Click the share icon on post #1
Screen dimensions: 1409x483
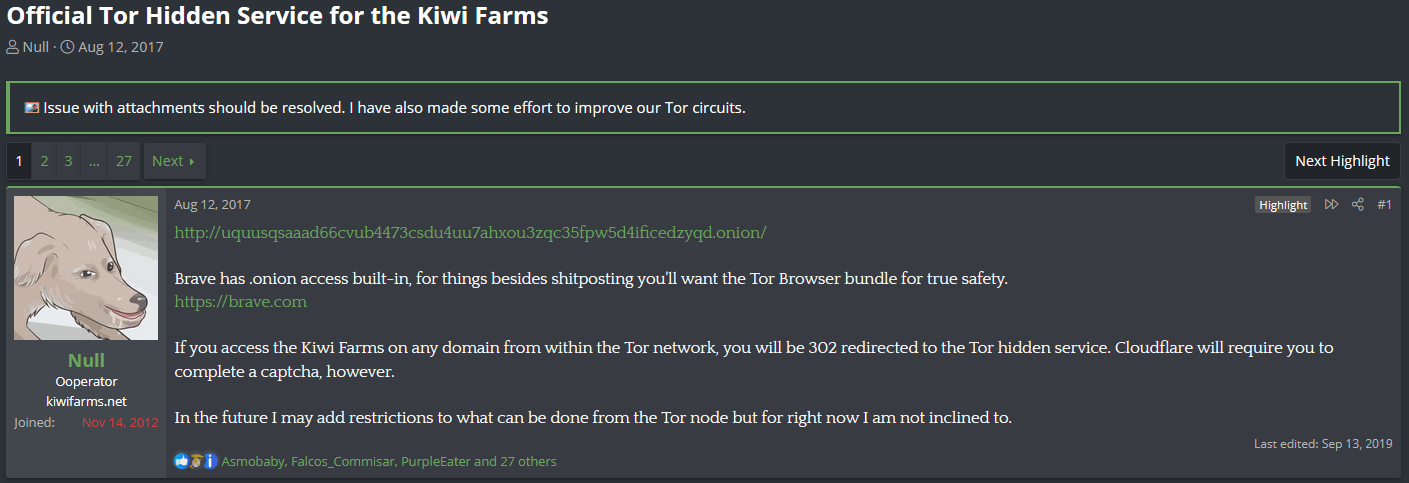1358,204
